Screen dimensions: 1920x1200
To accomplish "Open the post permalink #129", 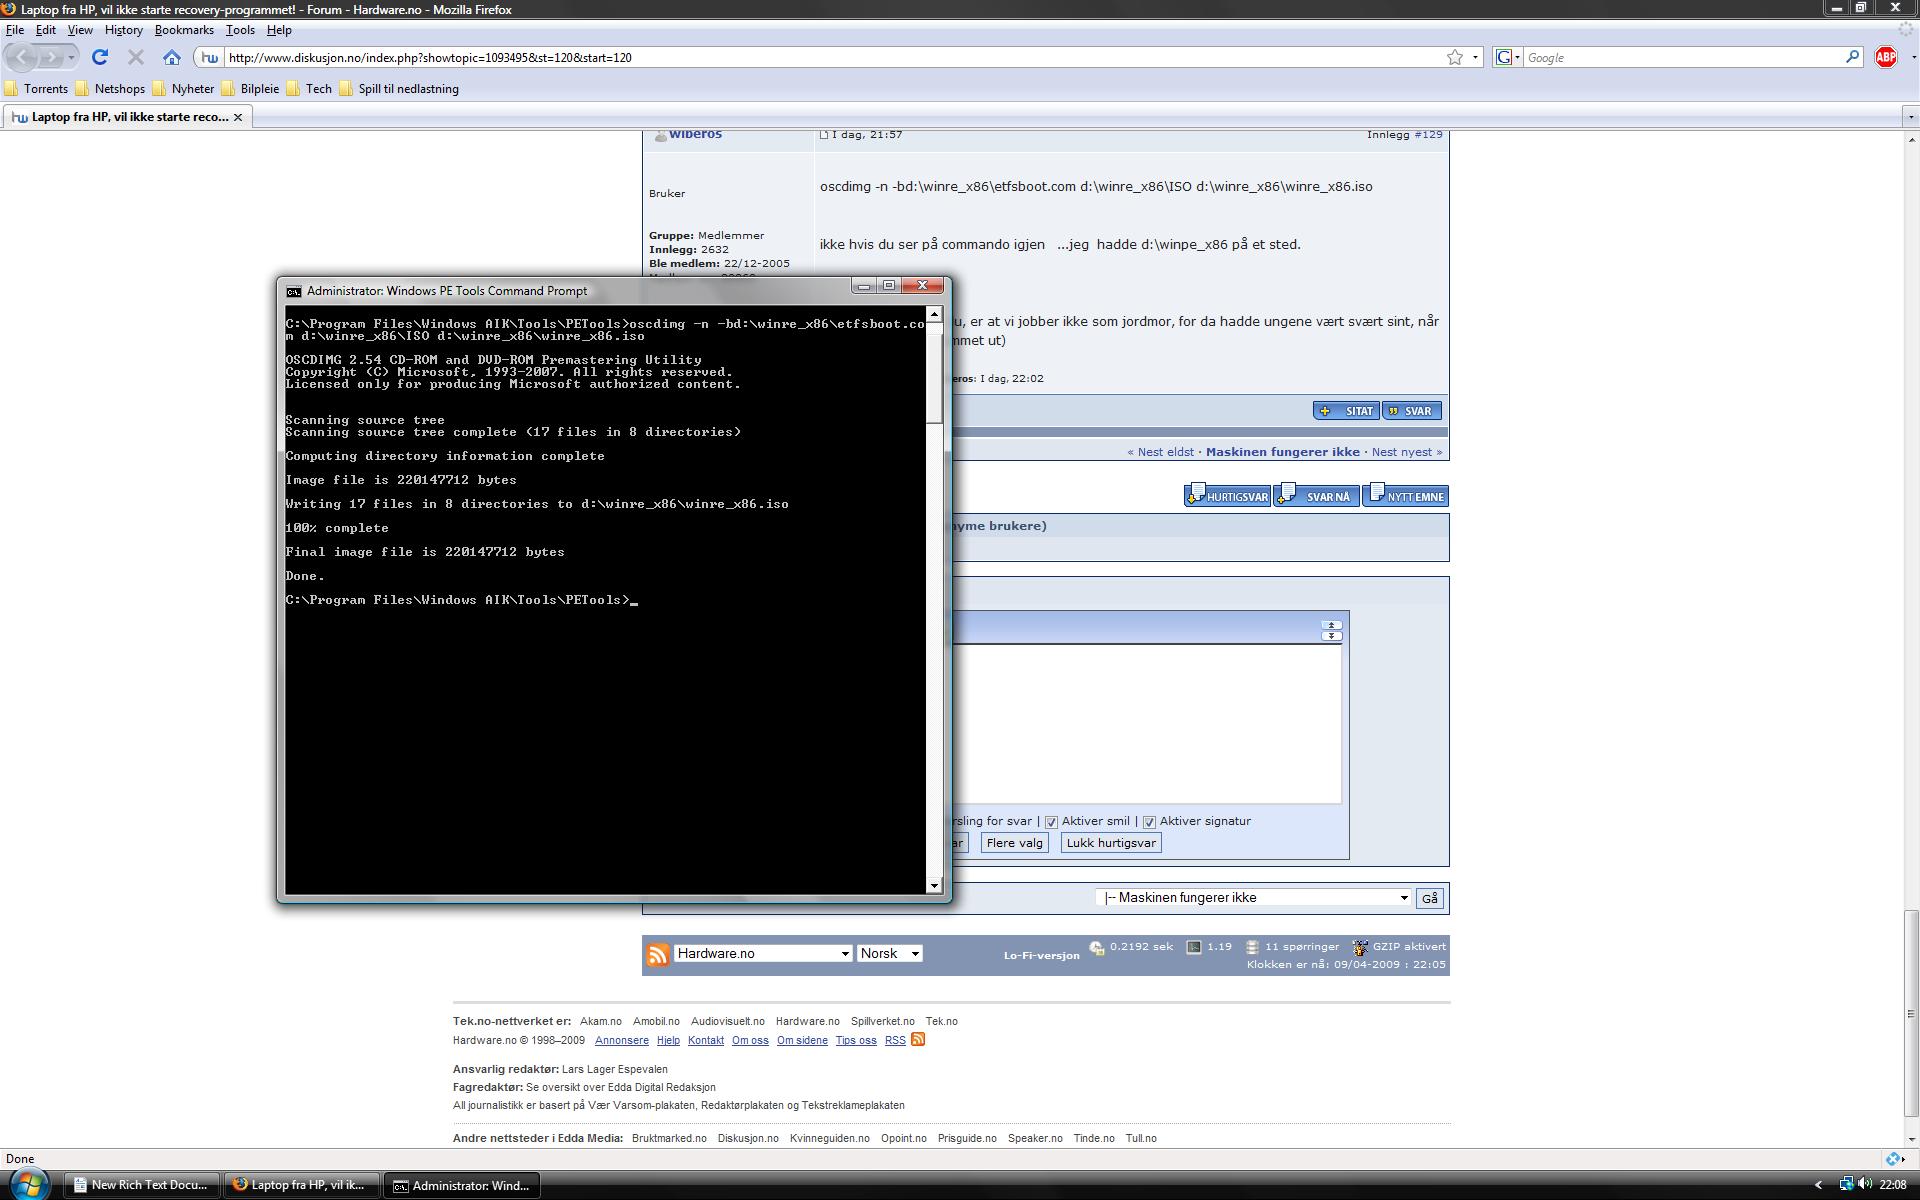I will point(1428,134).
